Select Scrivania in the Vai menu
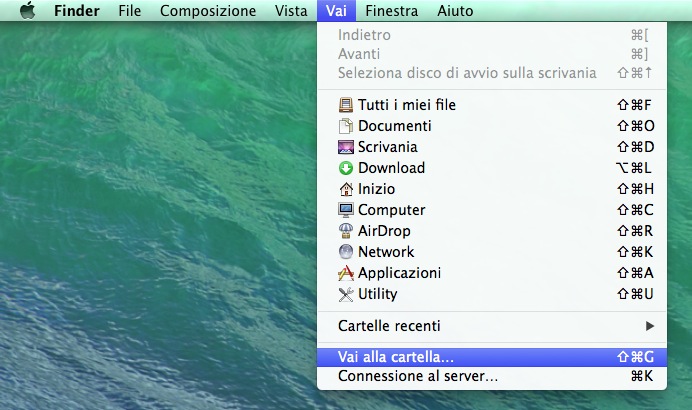The height and width of the screenshot is (410, 692). [492, 147]
